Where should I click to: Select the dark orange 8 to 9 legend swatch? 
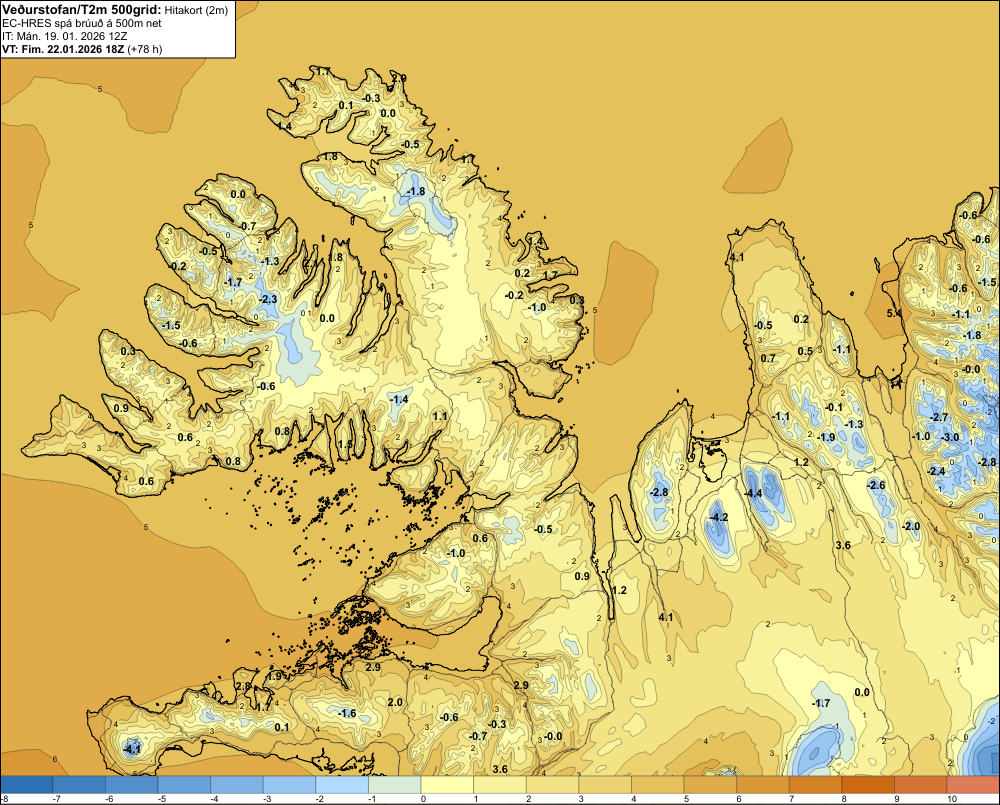(x=869, y=784)
